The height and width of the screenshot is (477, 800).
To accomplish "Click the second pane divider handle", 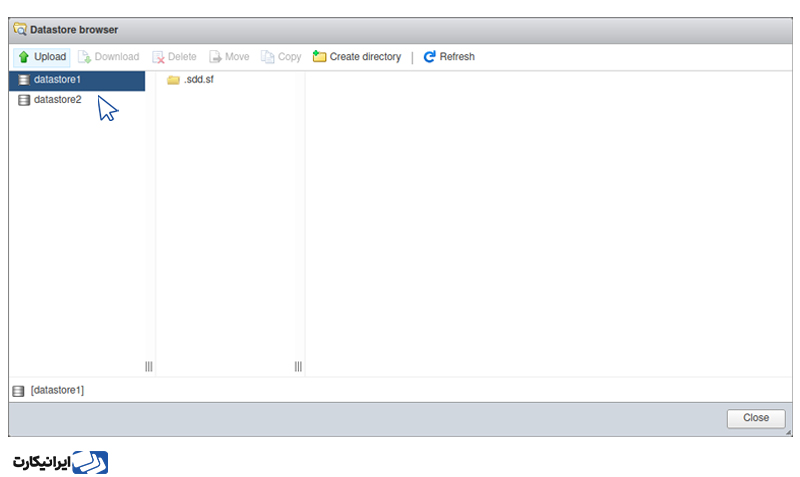I will tap(298, 366).
